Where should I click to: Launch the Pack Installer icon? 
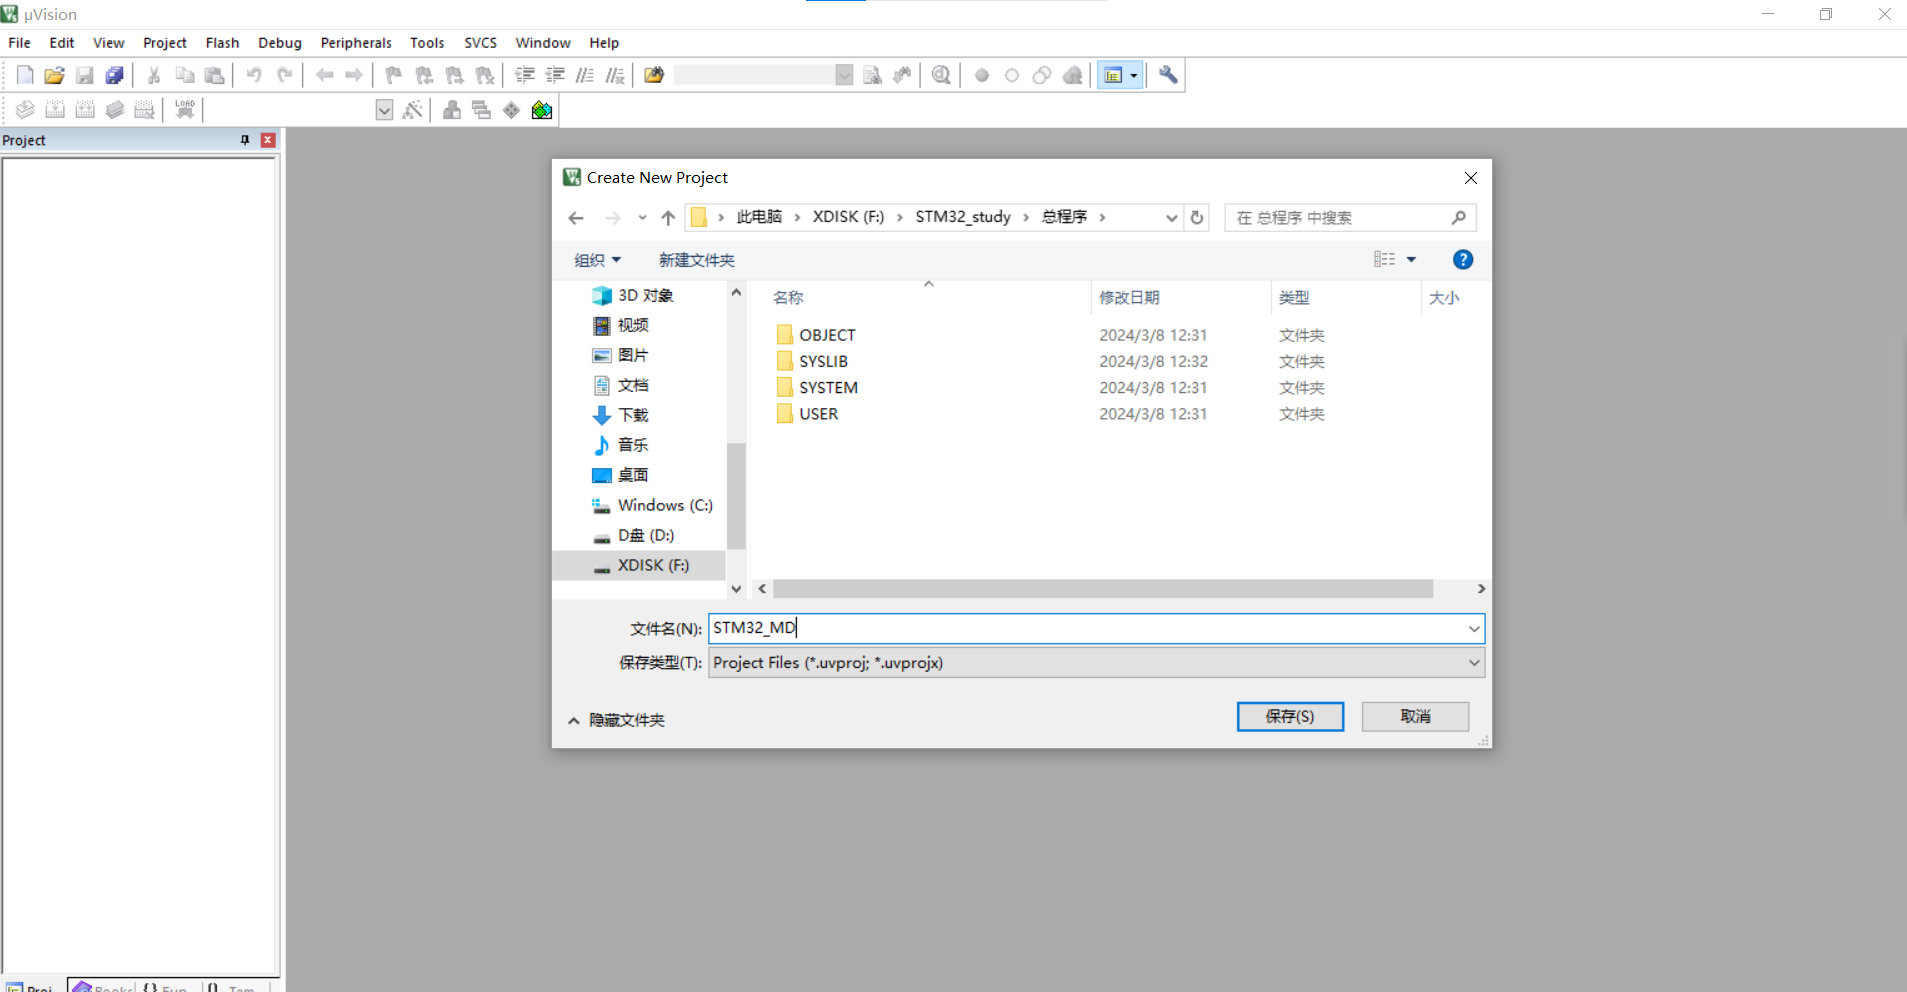tap(542, 110)
